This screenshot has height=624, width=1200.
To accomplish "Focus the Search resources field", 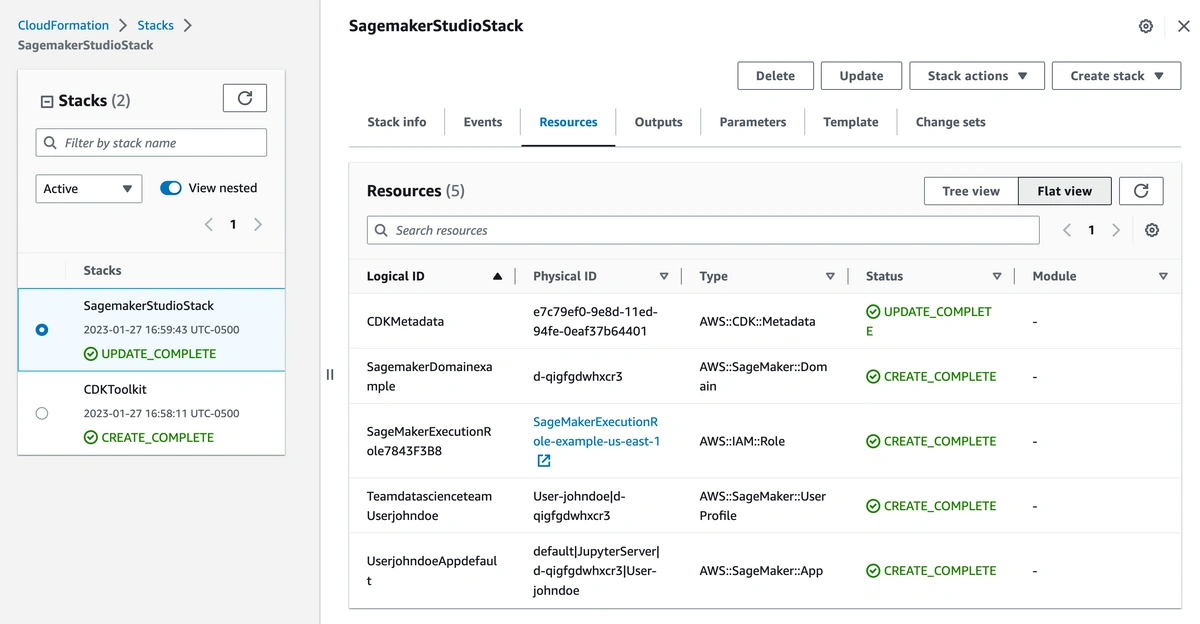I will pos(703,230).
